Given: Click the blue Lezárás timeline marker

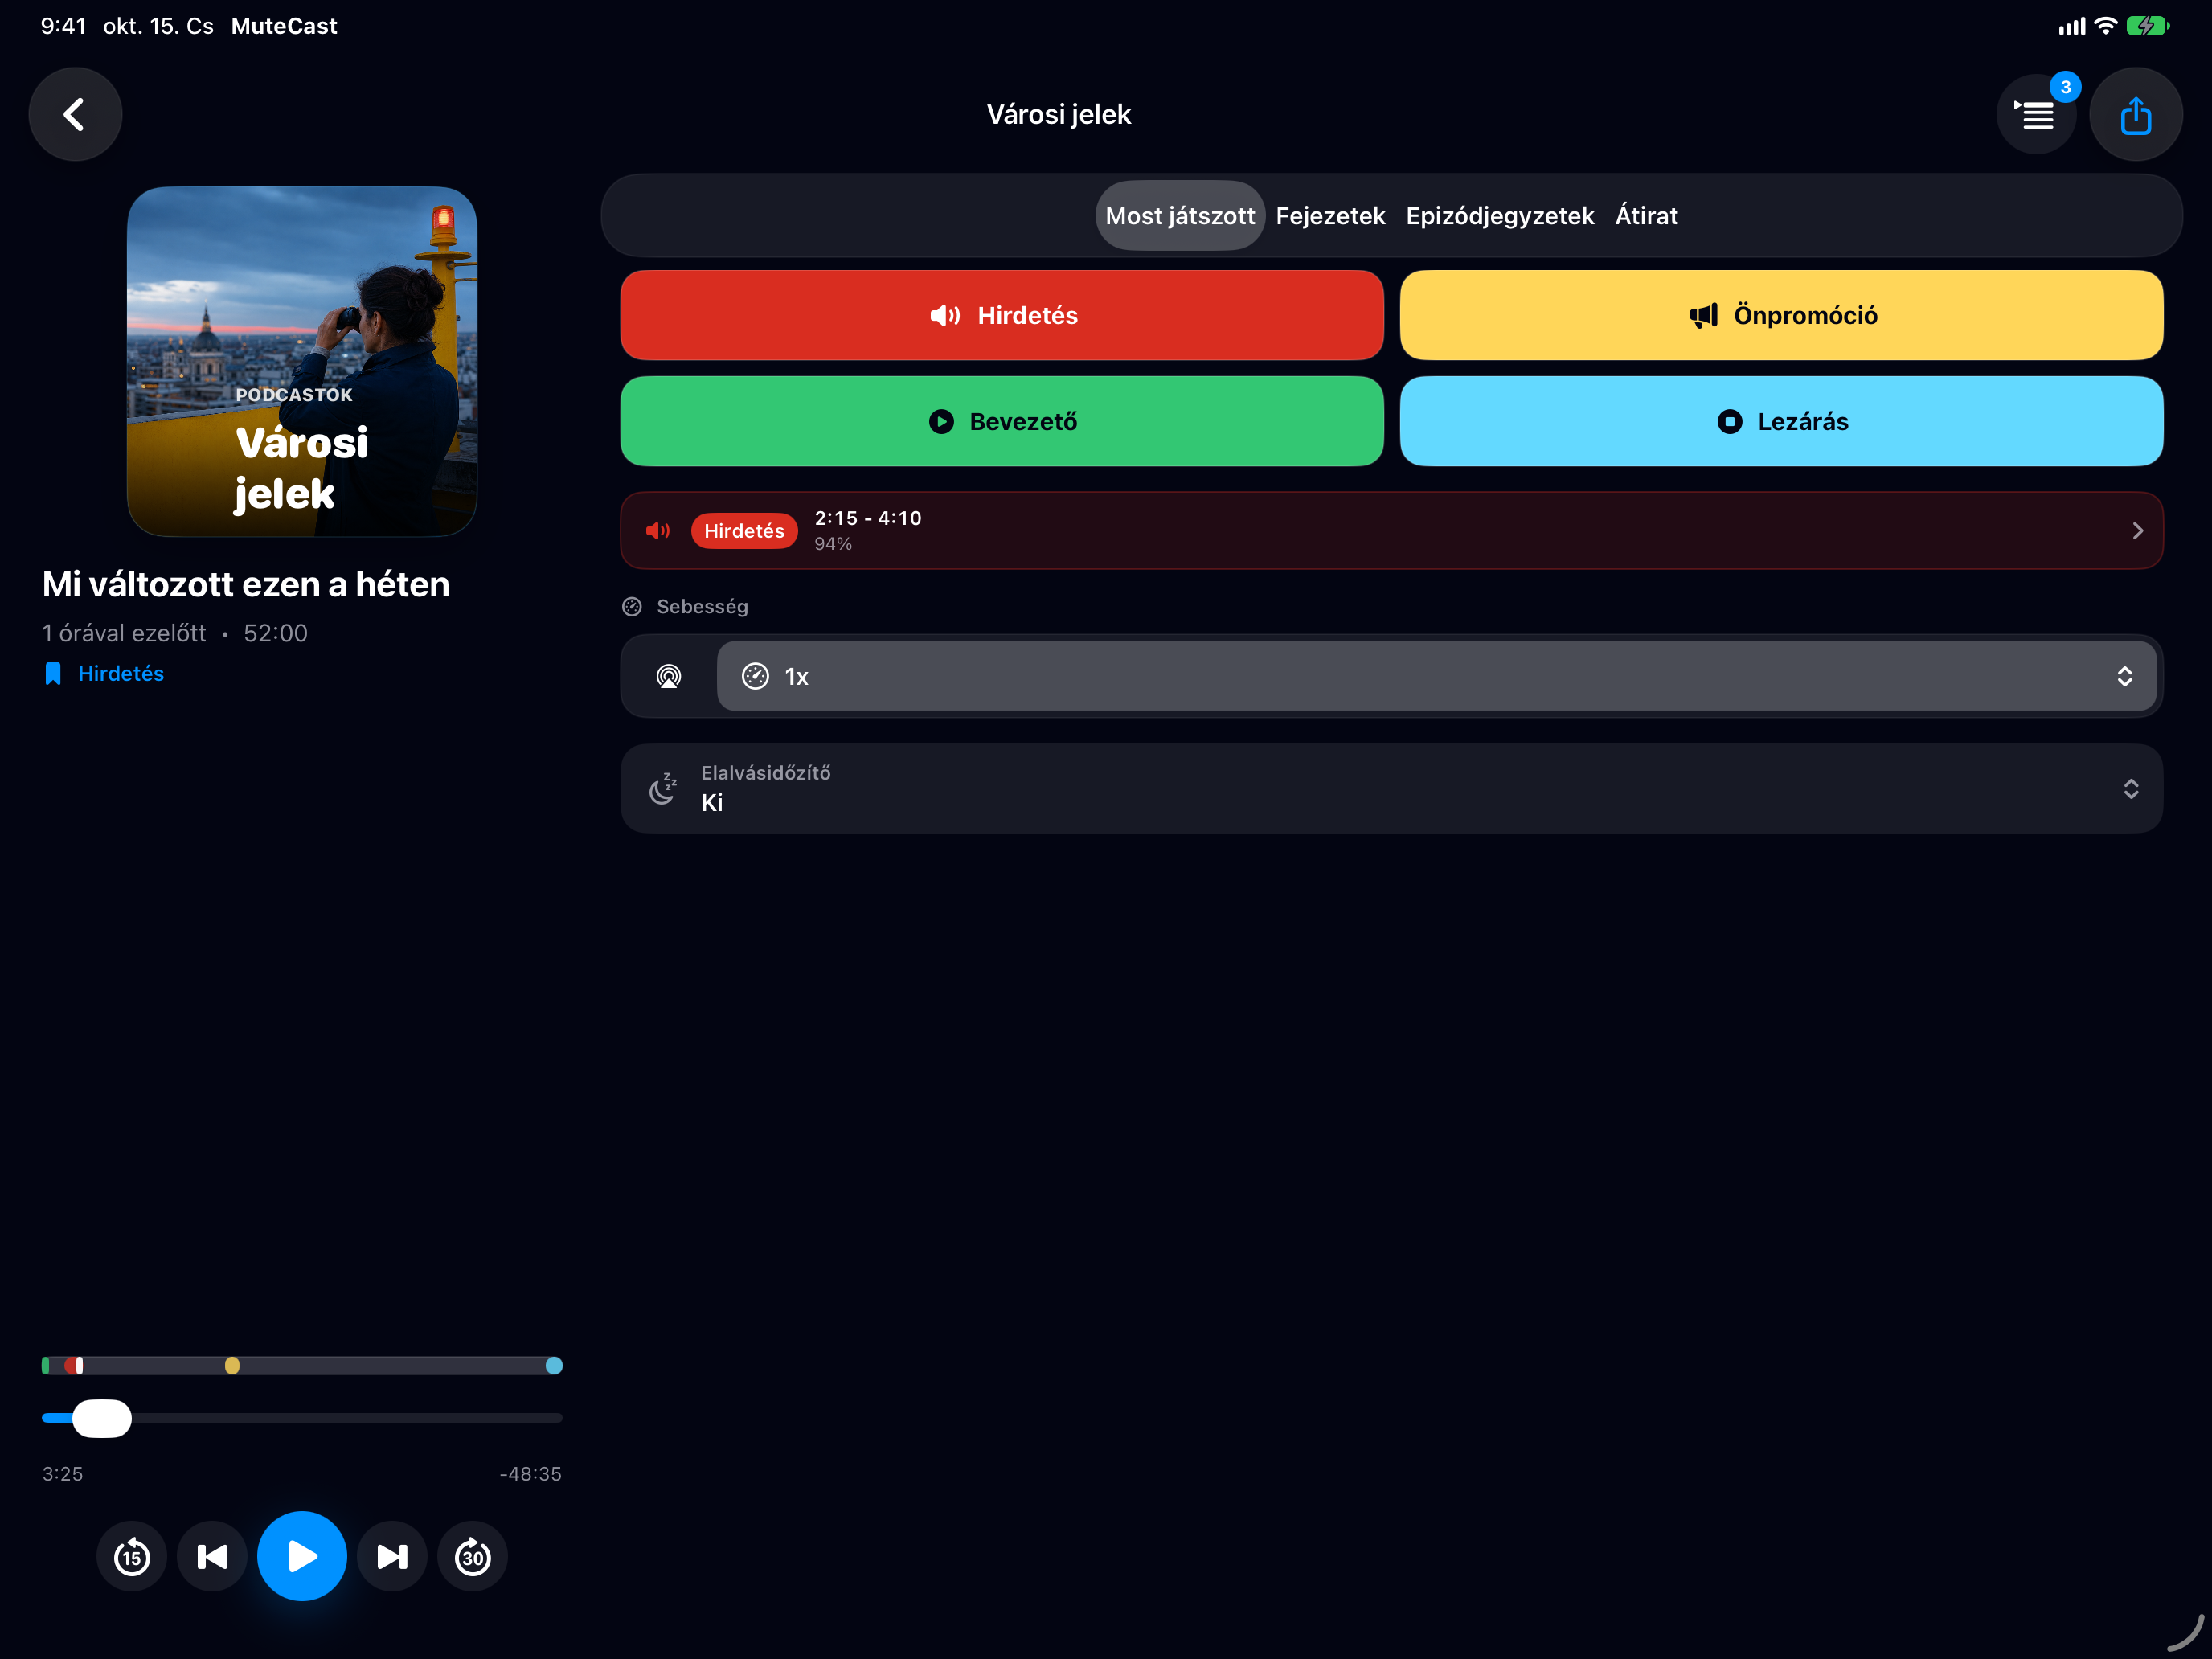Looking at the screenshot, I should (554, 1366).
